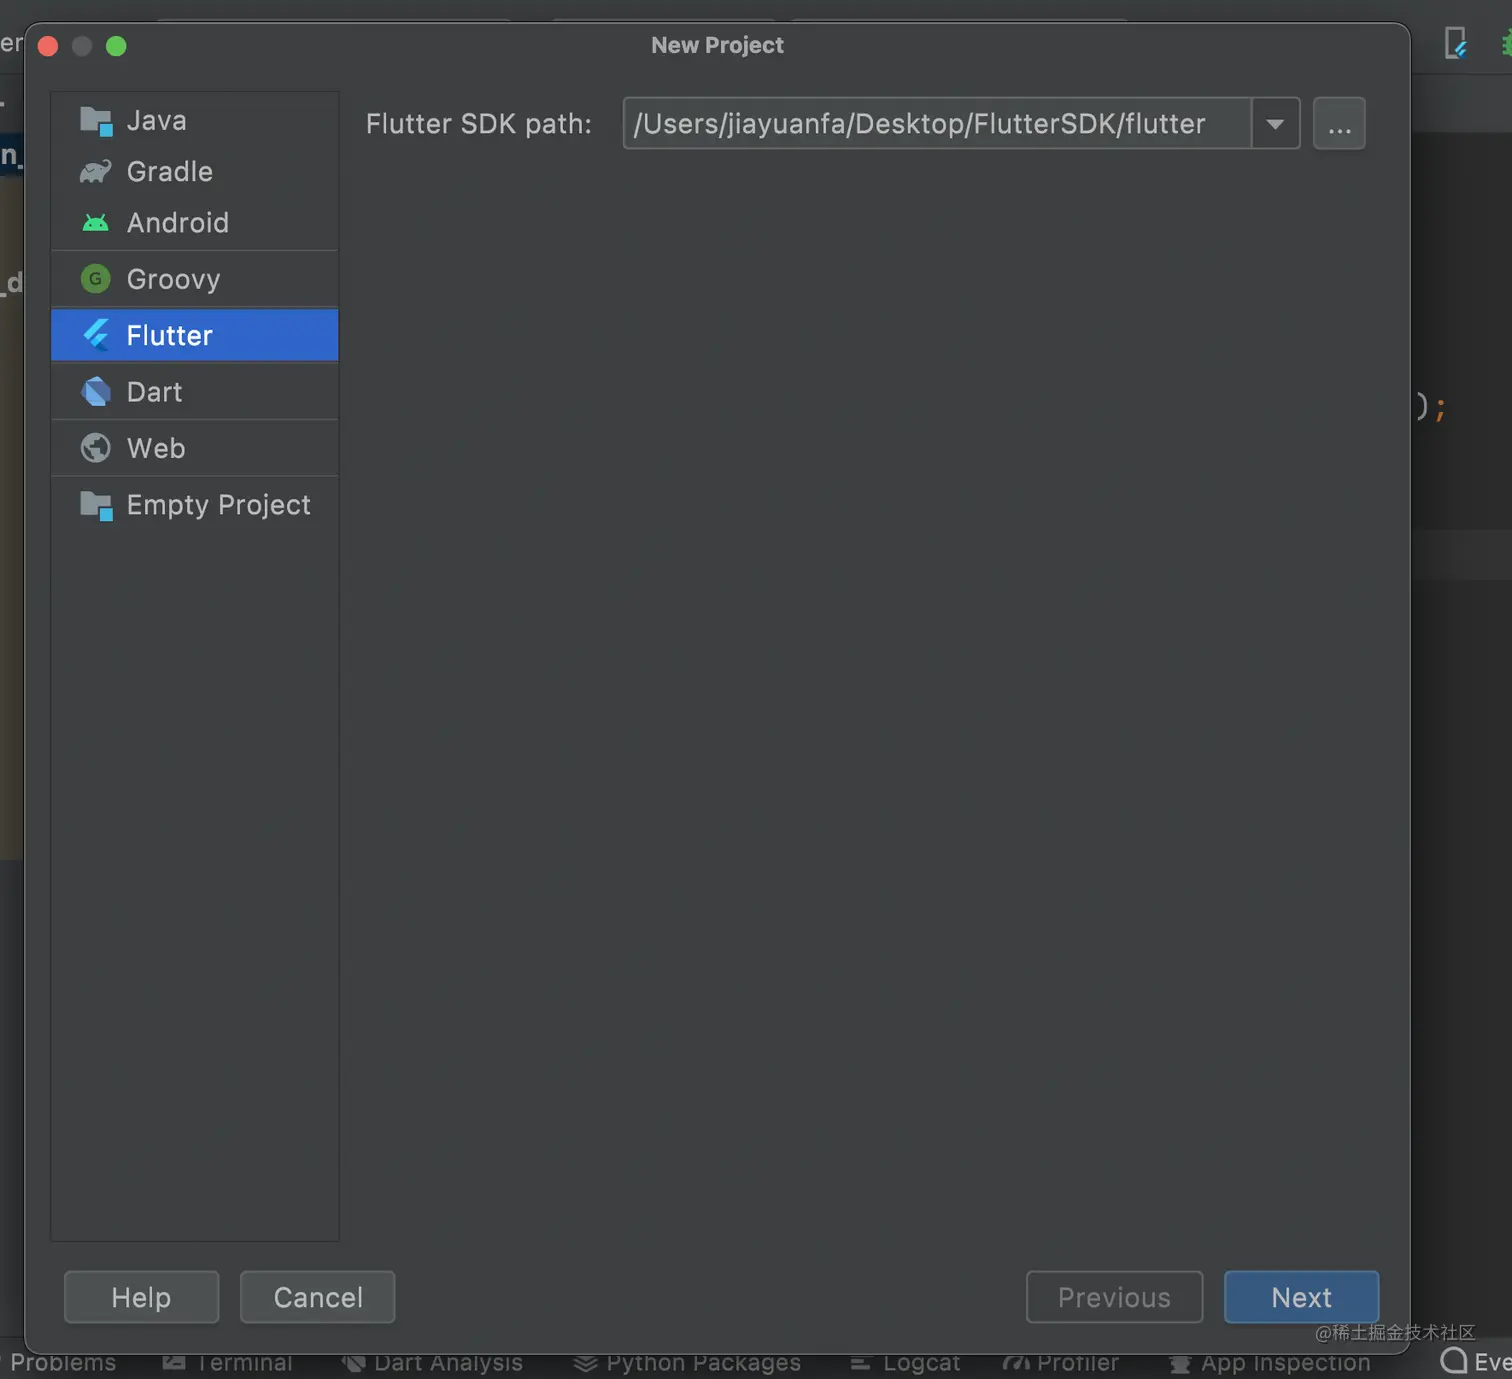This screenshot has height=1379, width=1512.
Task: Open the Dart Analysis tool window
Action: point(432,1363)
